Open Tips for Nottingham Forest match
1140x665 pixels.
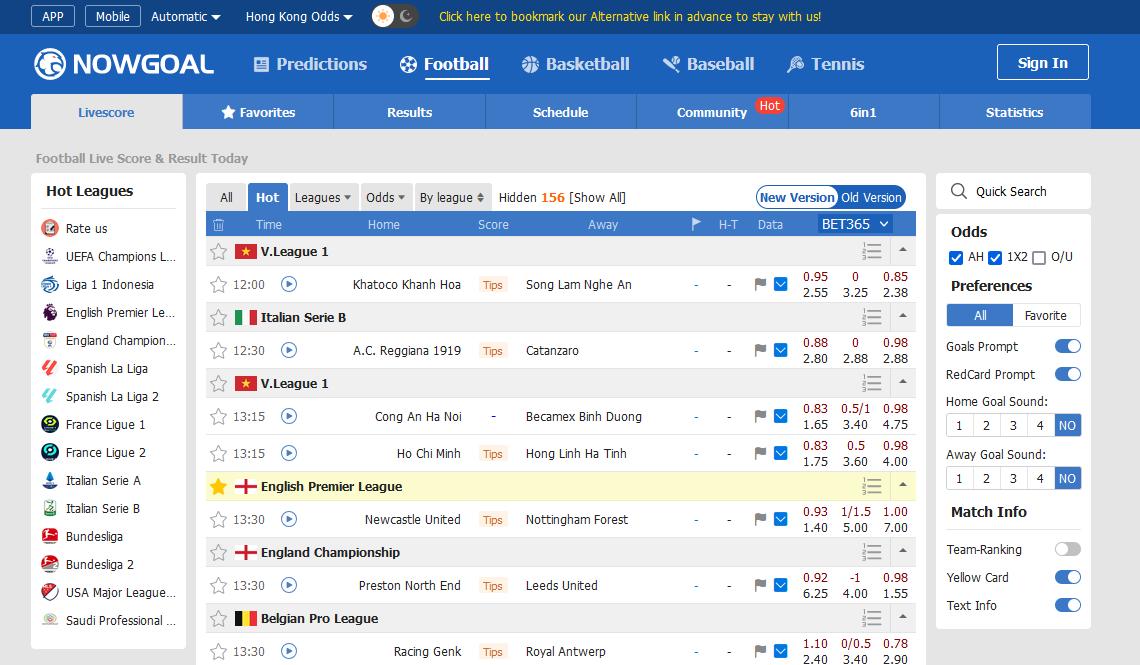coord(492,520)
